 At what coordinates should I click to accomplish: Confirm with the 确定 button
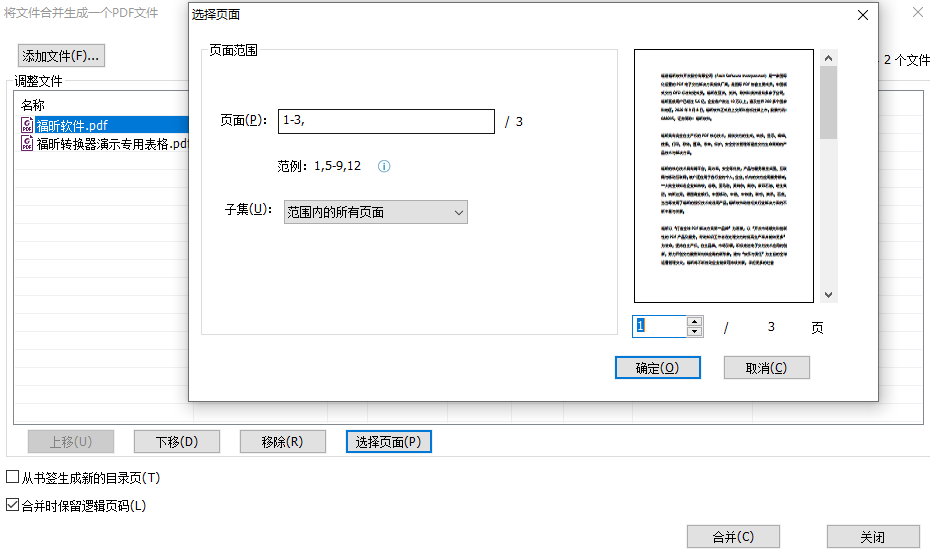click(657, 368)
